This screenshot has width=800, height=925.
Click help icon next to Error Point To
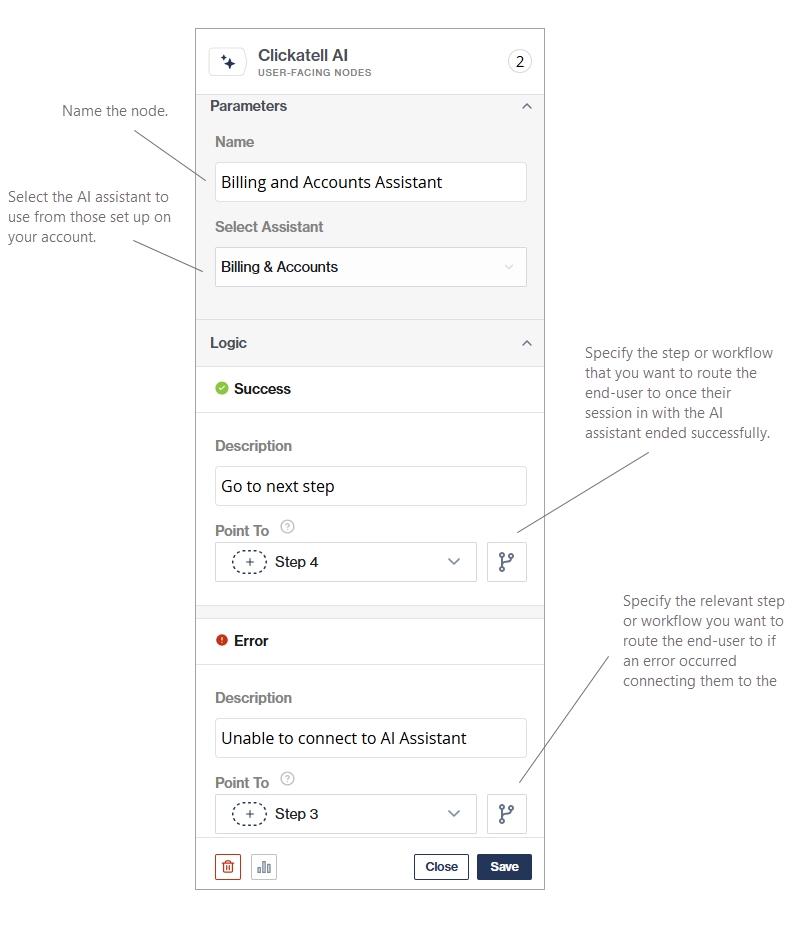[x=287, y=779]
